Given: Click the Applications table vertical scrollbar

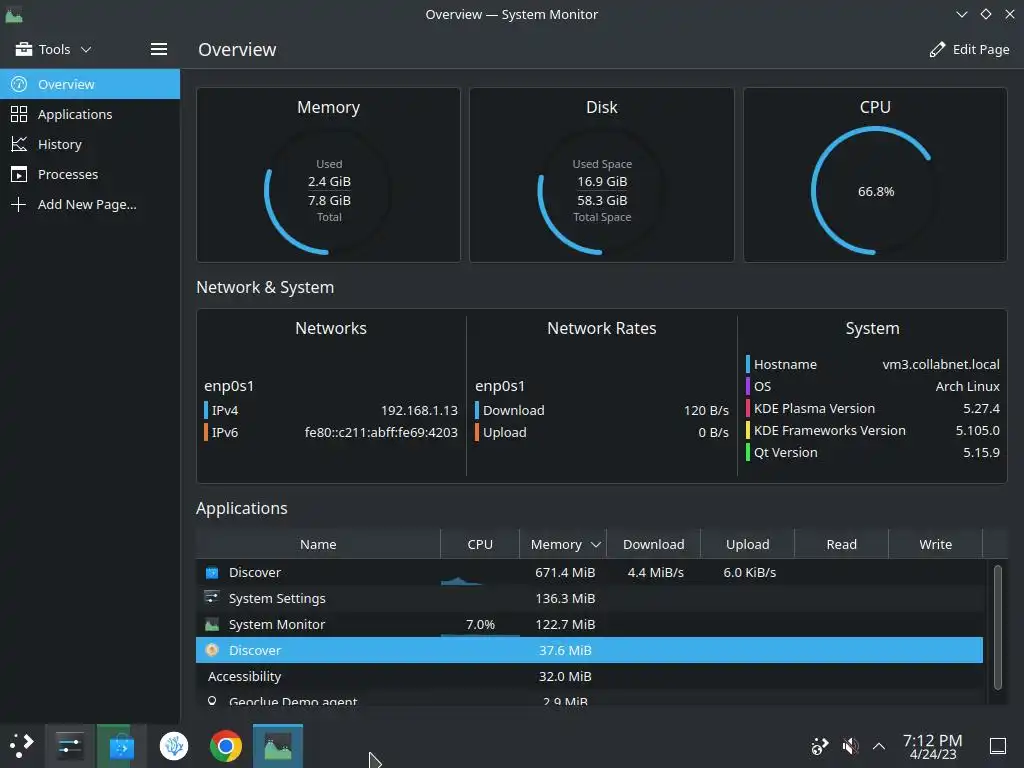Looking at the screenshot, I should click(x=997, y=627).
